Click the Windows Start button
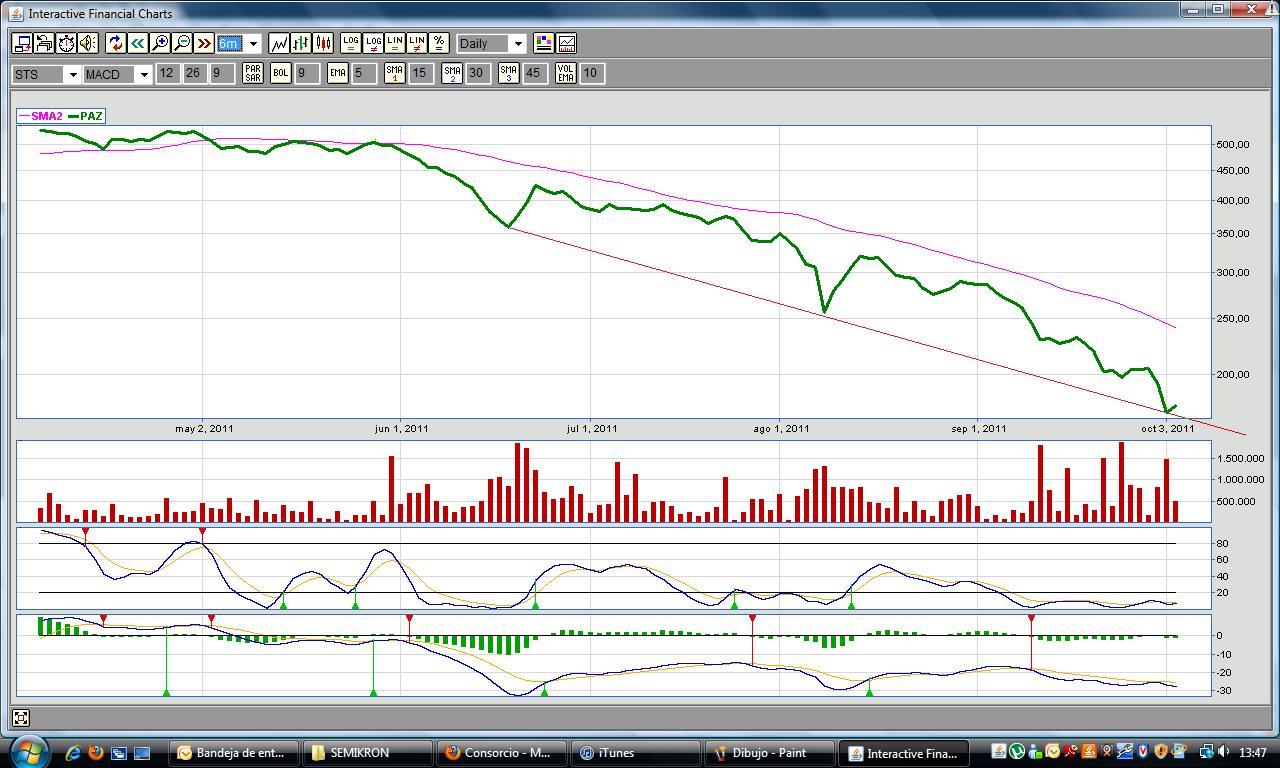Viewport: 1280px width, 768px height. [28, 752]
